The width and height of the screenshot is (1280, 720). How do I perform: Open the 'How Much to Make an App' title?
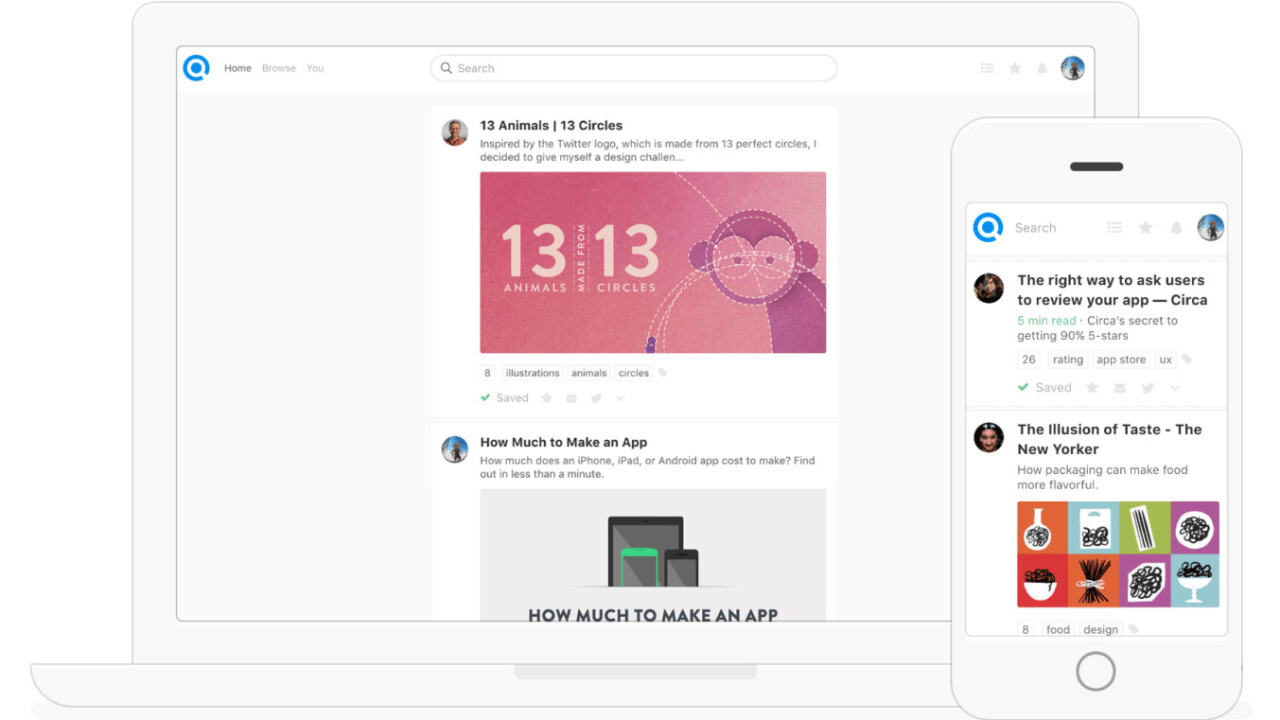(563, 442)
